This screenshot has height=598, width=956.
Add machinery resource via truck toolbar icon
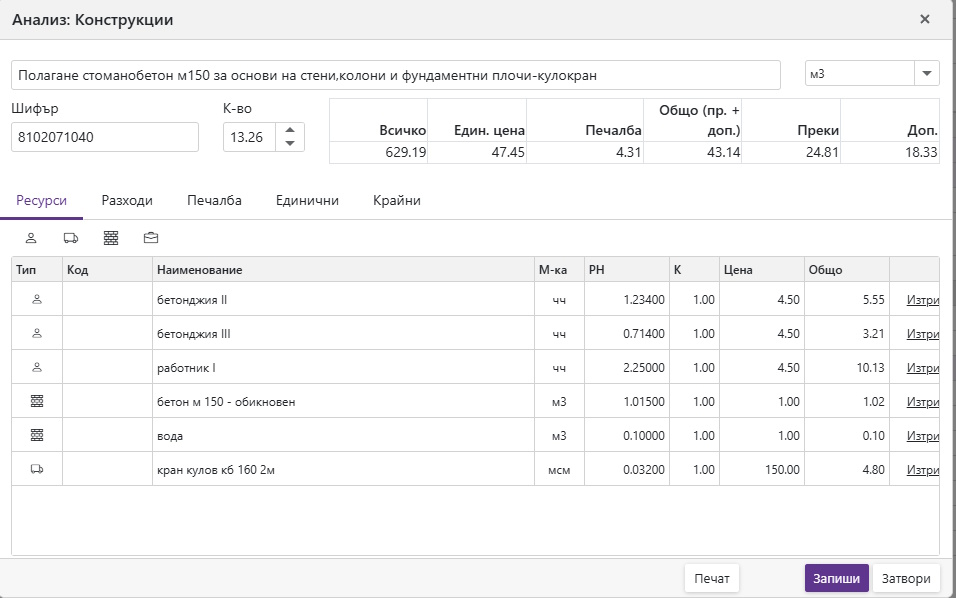[71, 238]
